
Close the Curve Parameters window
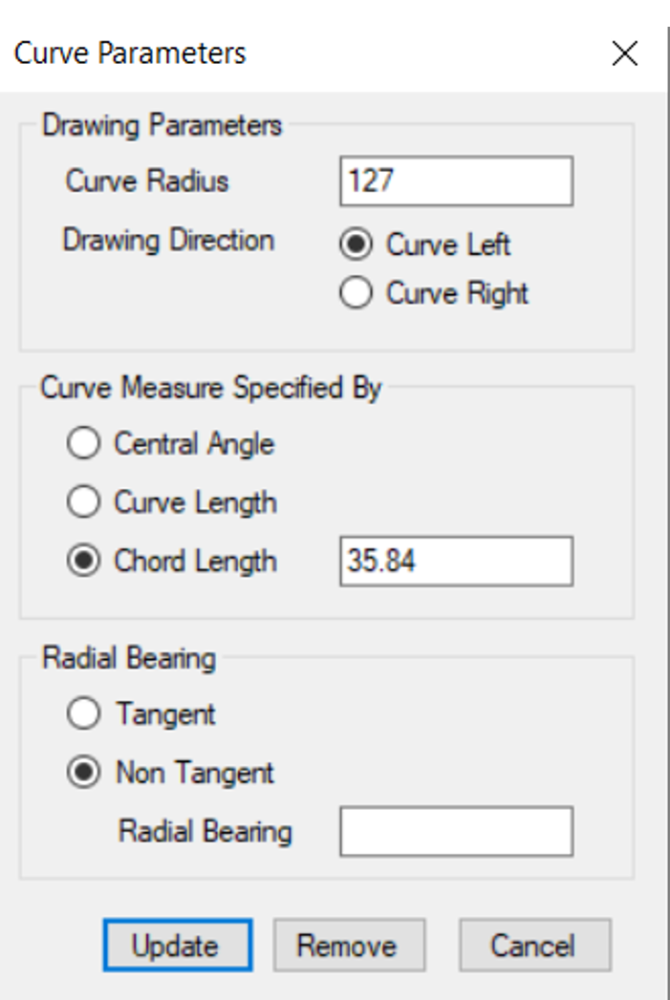pyautogui.click(x=625, y=54)
